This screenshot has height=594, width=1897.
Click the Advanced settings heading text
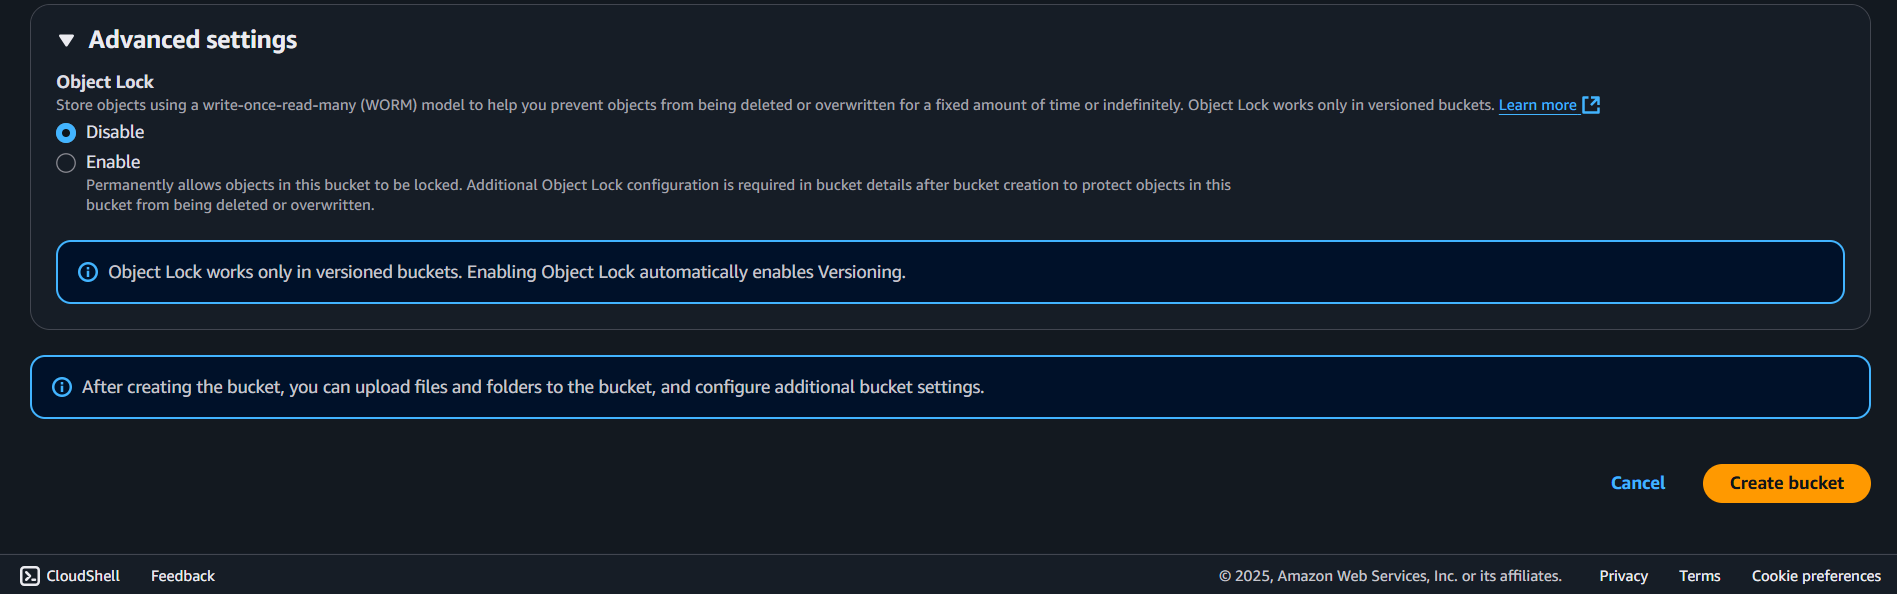[193, 40]
